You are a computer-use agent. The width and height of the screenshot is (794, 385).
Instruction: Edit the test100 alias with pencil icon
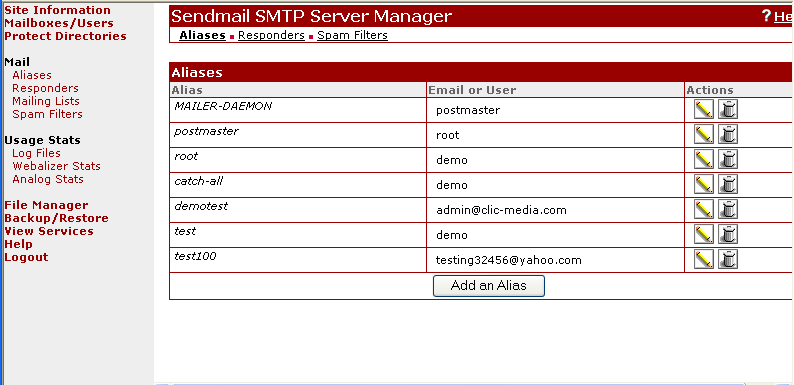point(703,259)
